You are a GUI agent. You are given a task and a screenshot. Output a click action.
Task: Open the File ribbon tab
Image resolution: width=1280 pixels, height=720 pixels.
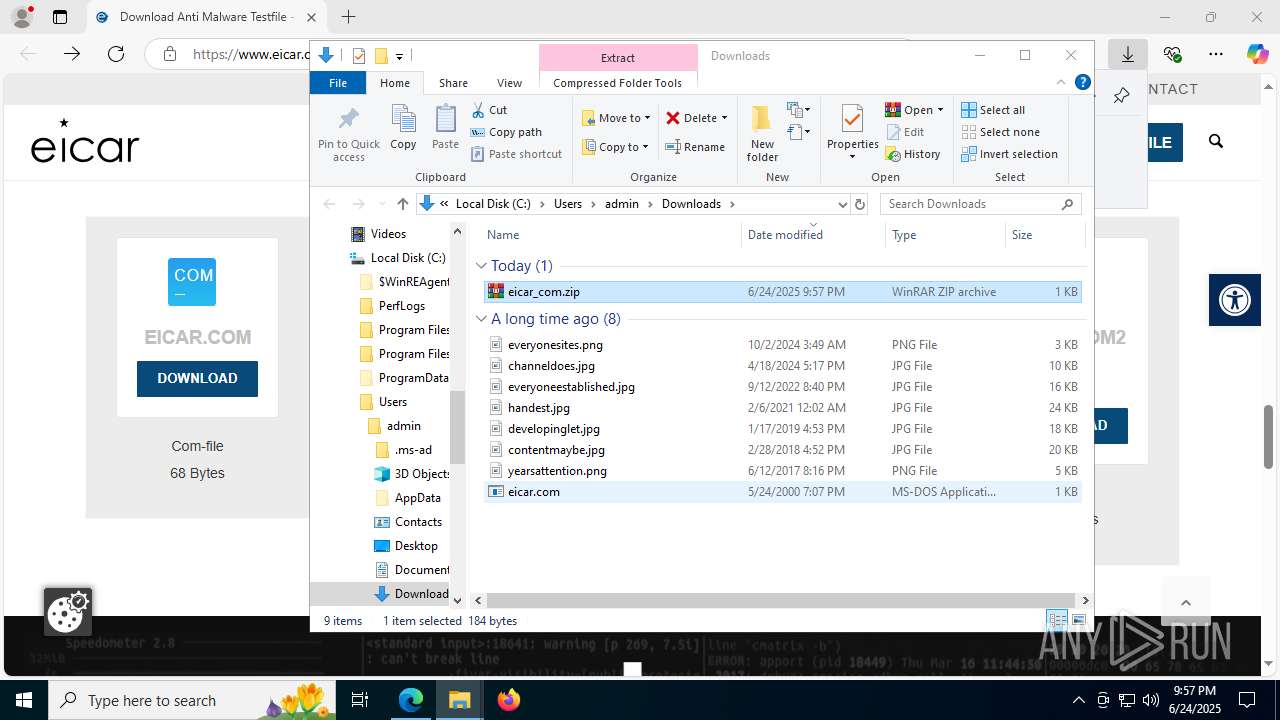tap(338, 83)
